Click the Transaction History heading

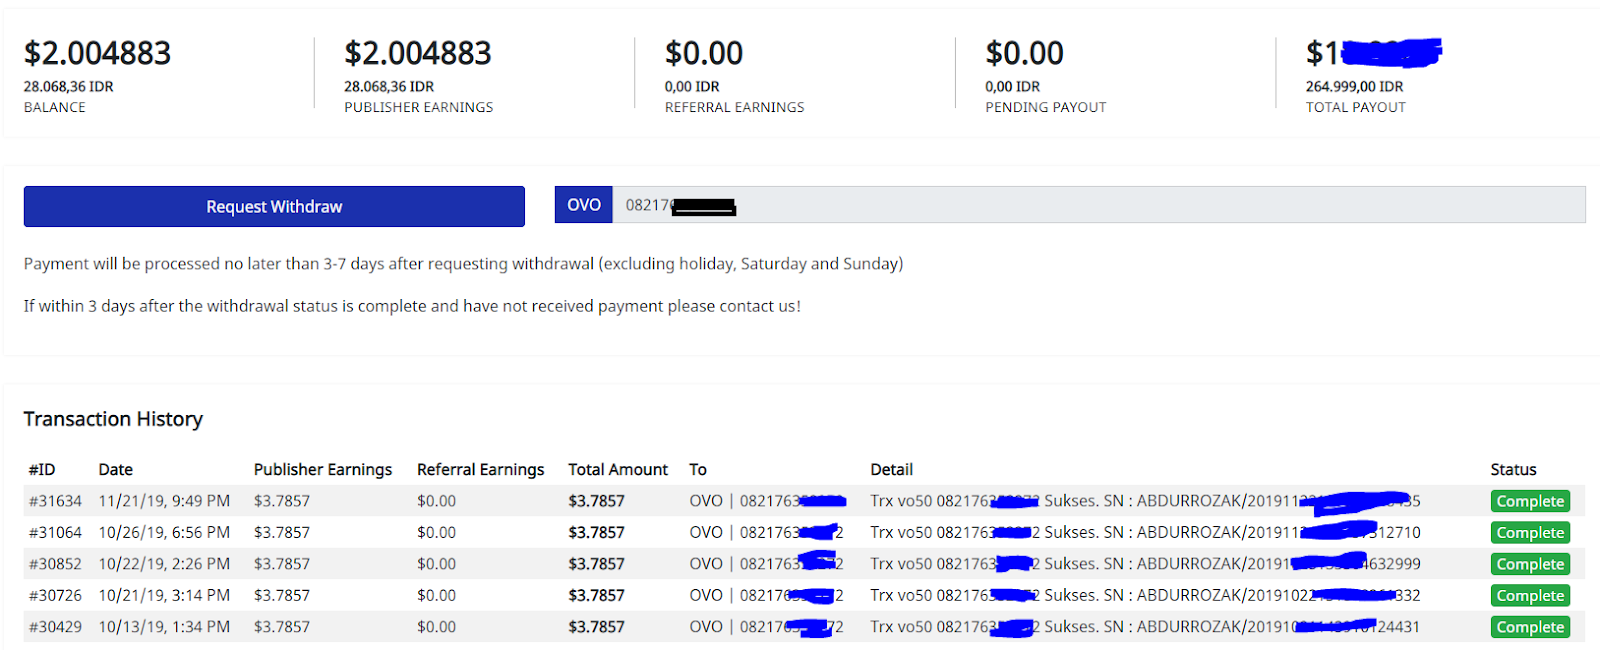(x=113, y=419)
